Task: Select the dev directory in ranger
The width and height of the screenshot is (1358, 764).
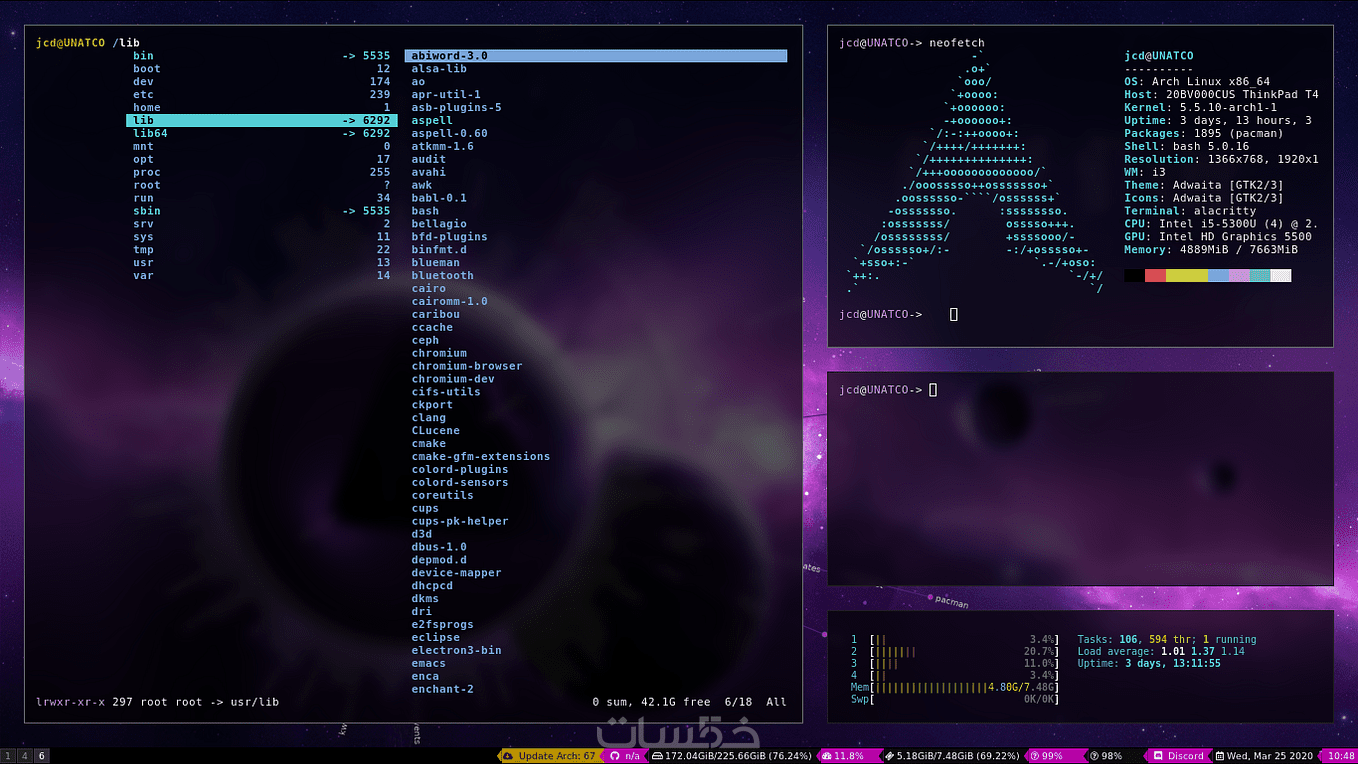Action: 261,82
